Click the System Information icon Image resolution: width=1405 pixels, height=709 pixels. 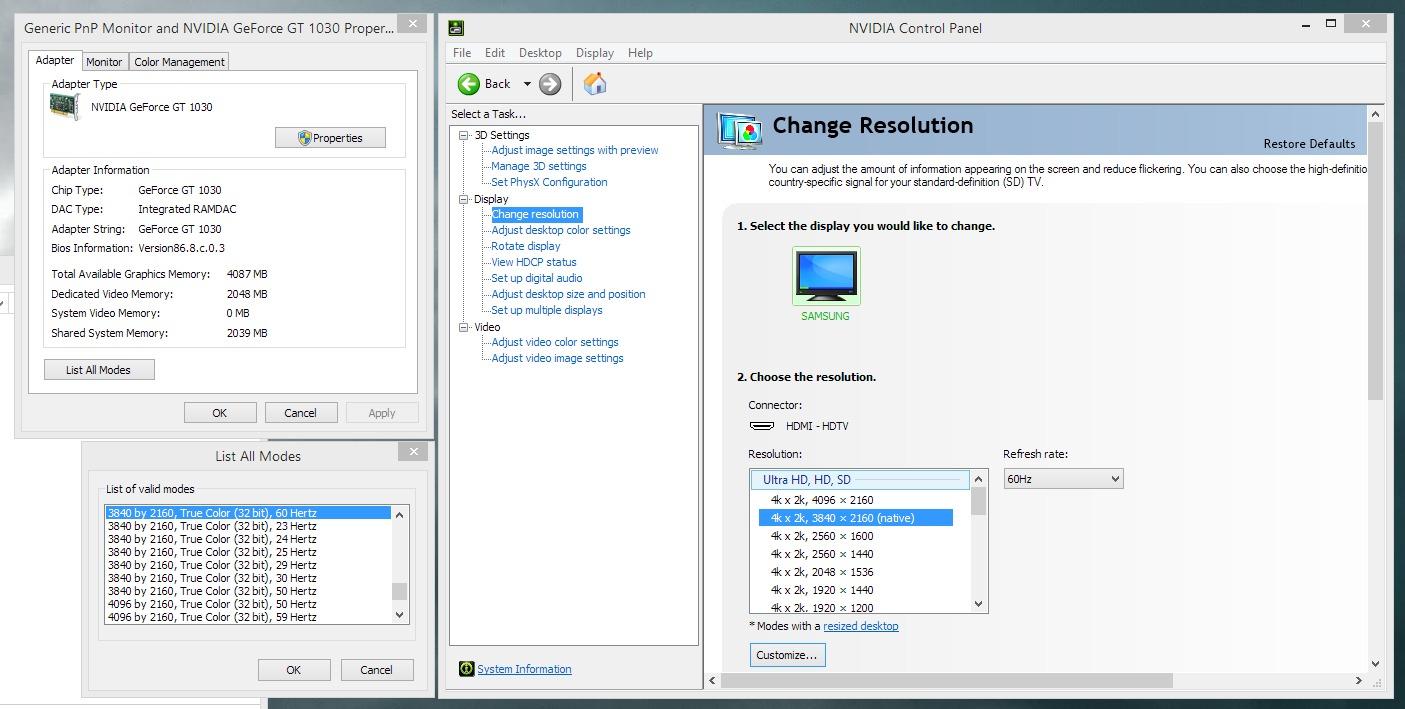click(x=466, y=669)
